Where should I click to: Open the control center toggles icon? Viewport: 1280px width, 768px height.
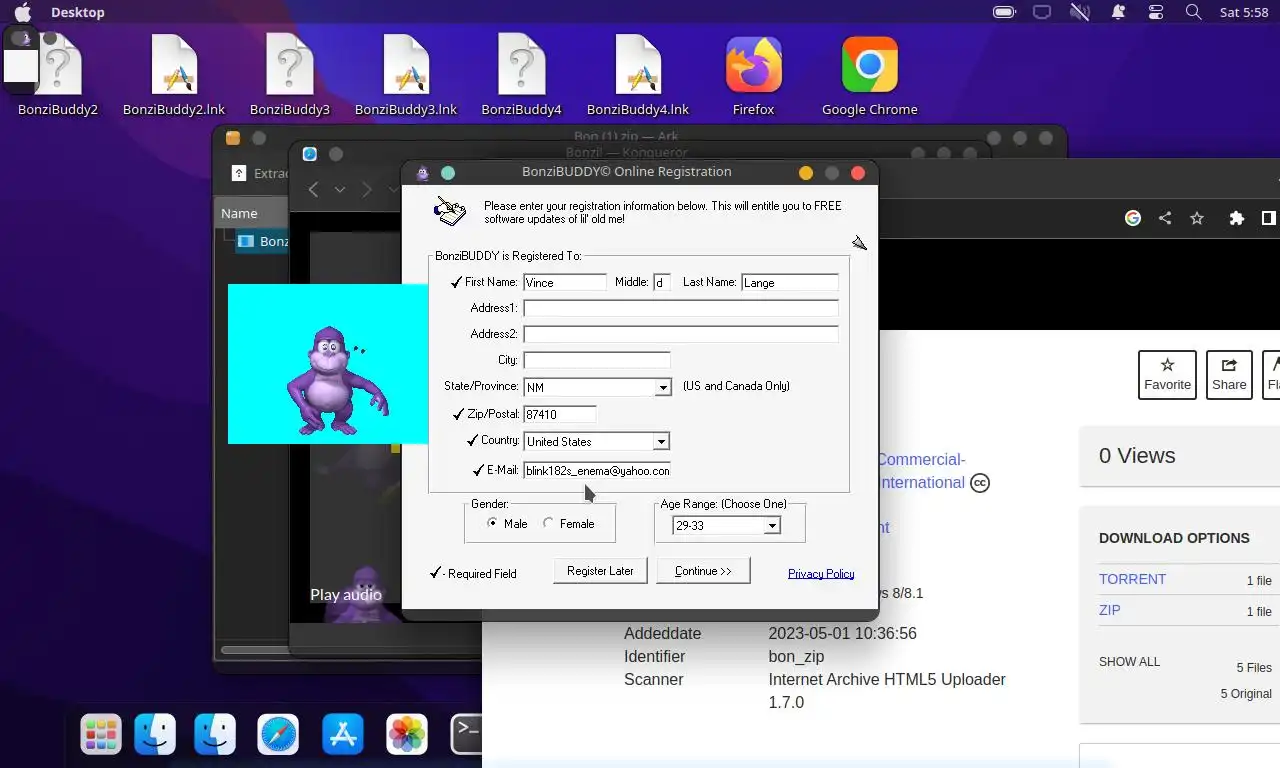coord(1156,12)
